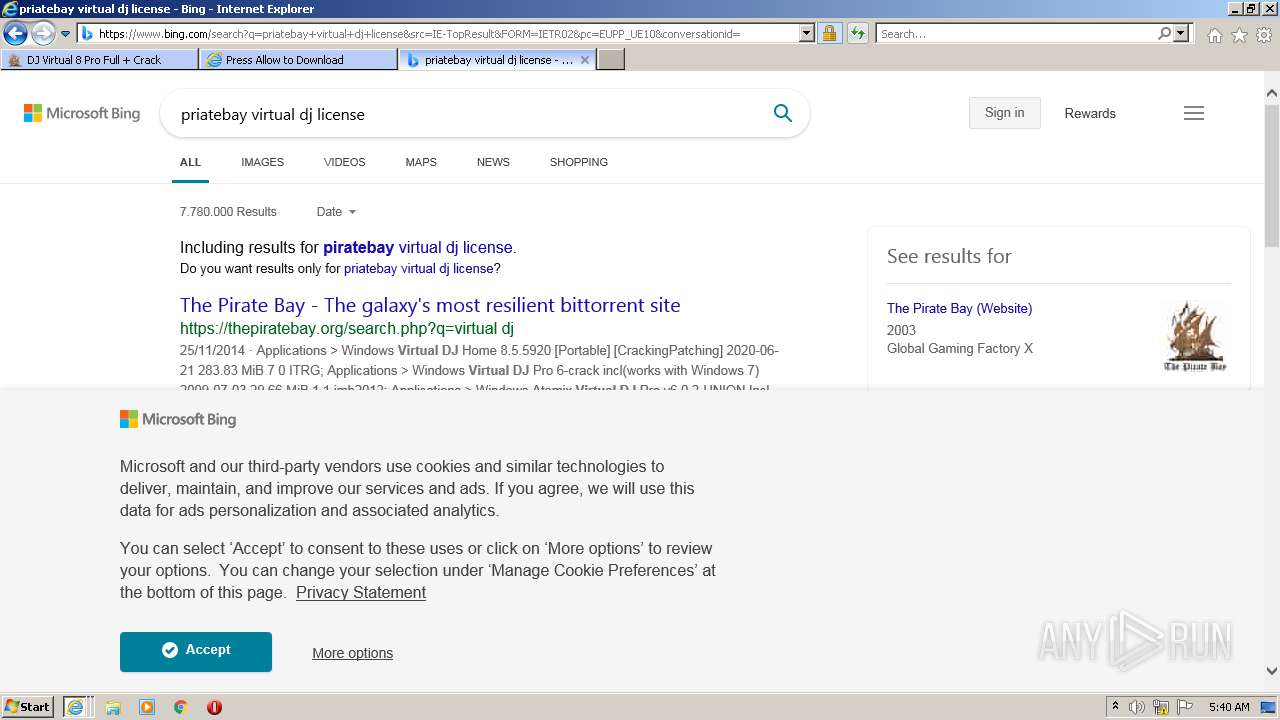This screenshot has height=720, width=1280.
Task: Go forward with the browser Forward arrow
Action: [x=42, y=34]
